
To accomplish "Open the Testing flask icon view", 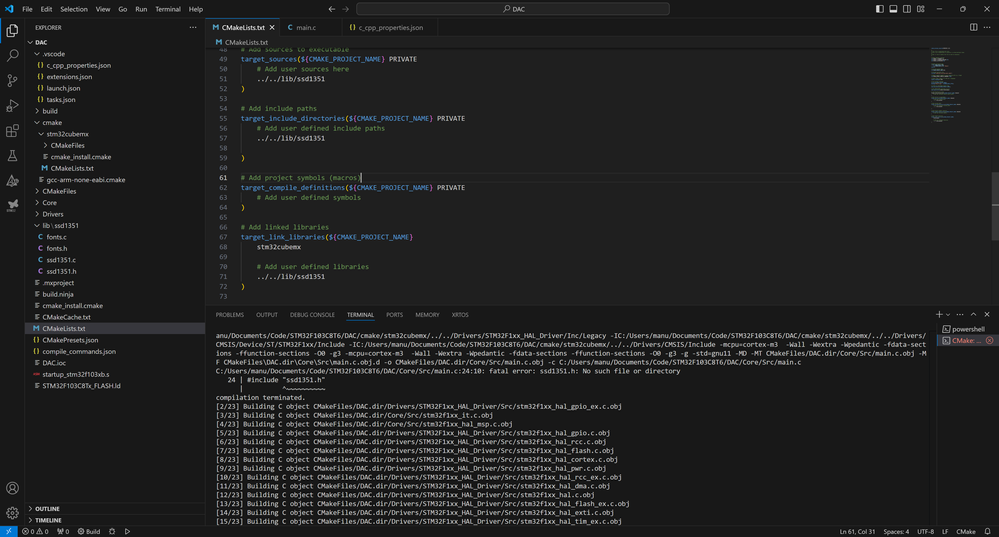I will coord(12,156).
